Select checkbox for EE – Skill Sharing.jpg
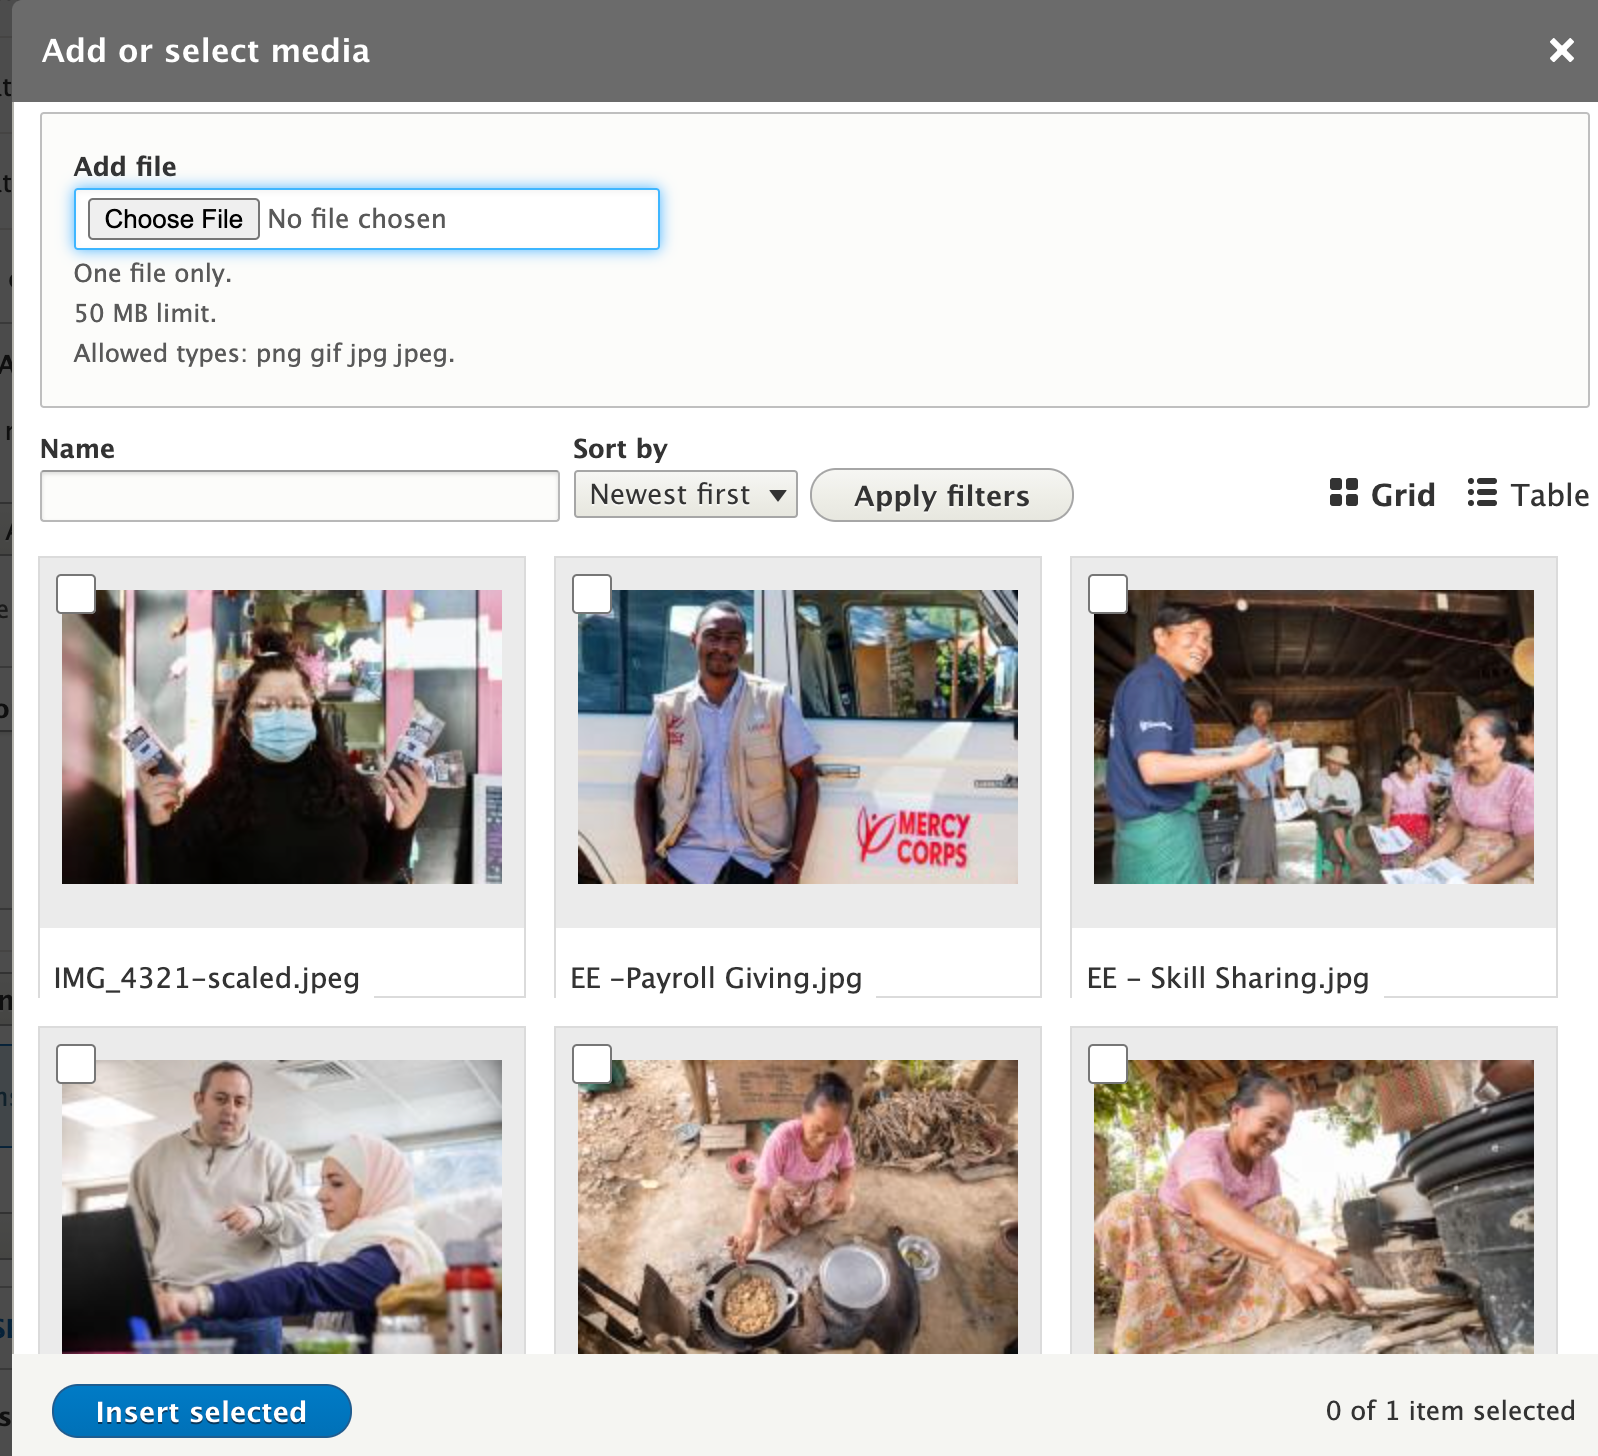This screenshot has width=1598, height=1456. 1108,594
